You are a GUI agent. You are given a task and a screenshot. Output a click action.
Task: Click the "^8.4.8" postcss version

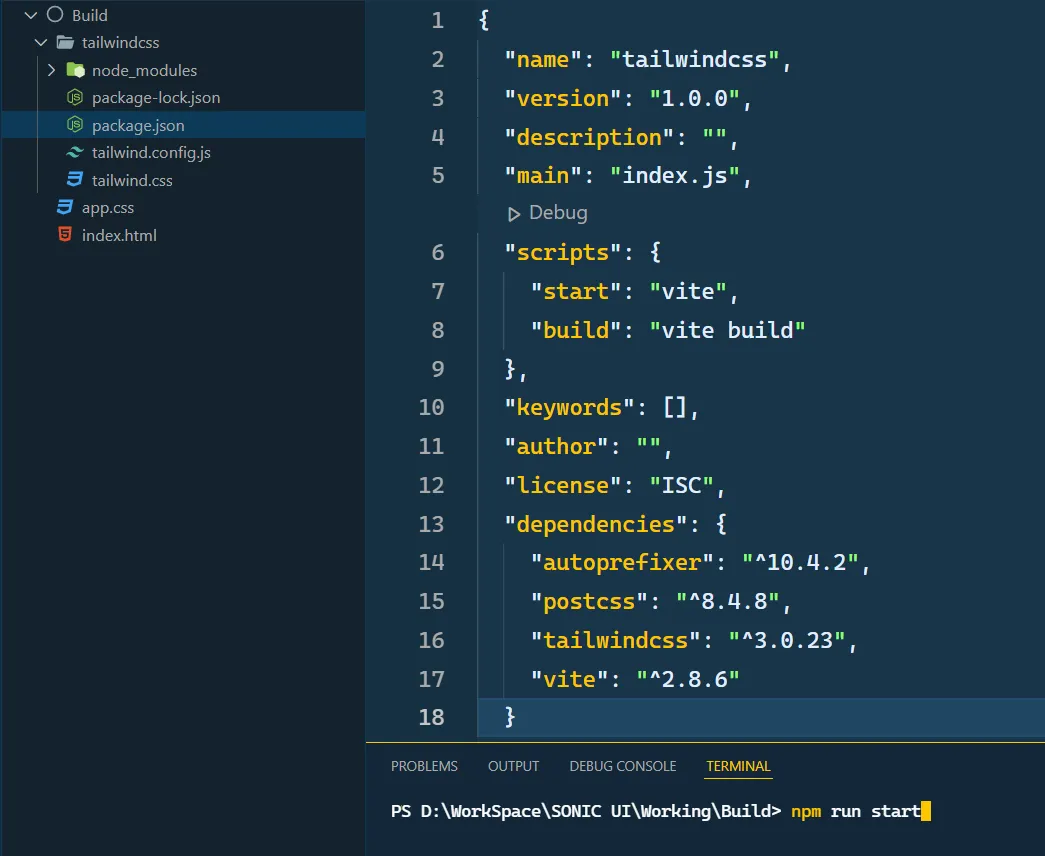pyautogui.click(x=727, y=601)
